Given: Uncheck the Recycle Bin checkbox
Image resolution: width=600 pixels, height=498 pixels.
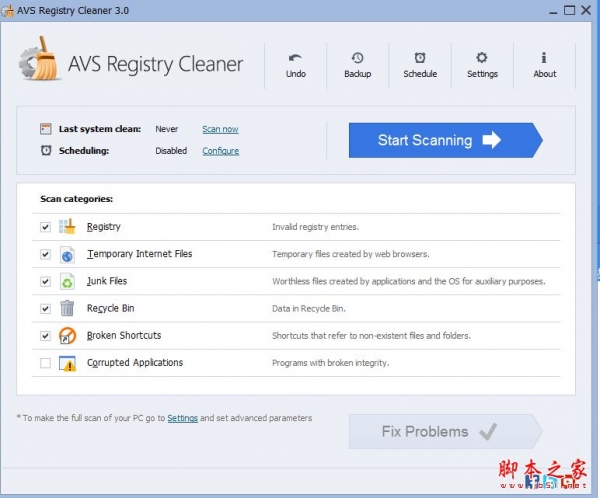Looking at the screenshot, I should 45,309.
